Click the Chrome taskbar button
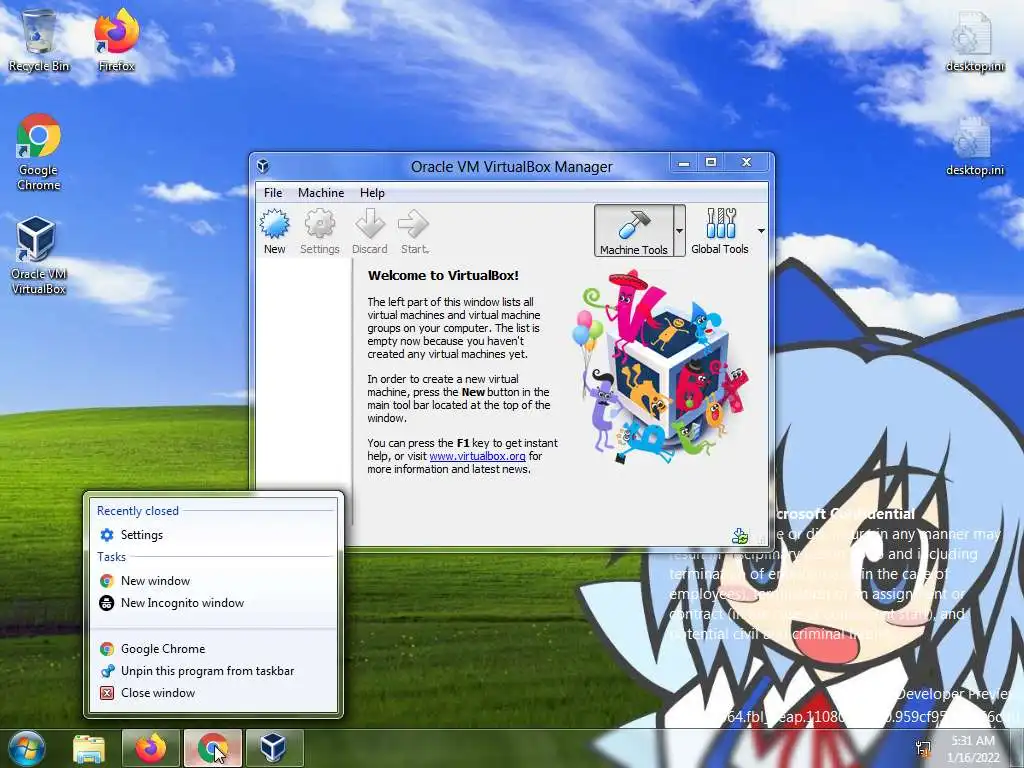1024x768 pixels. click(213, 748)
